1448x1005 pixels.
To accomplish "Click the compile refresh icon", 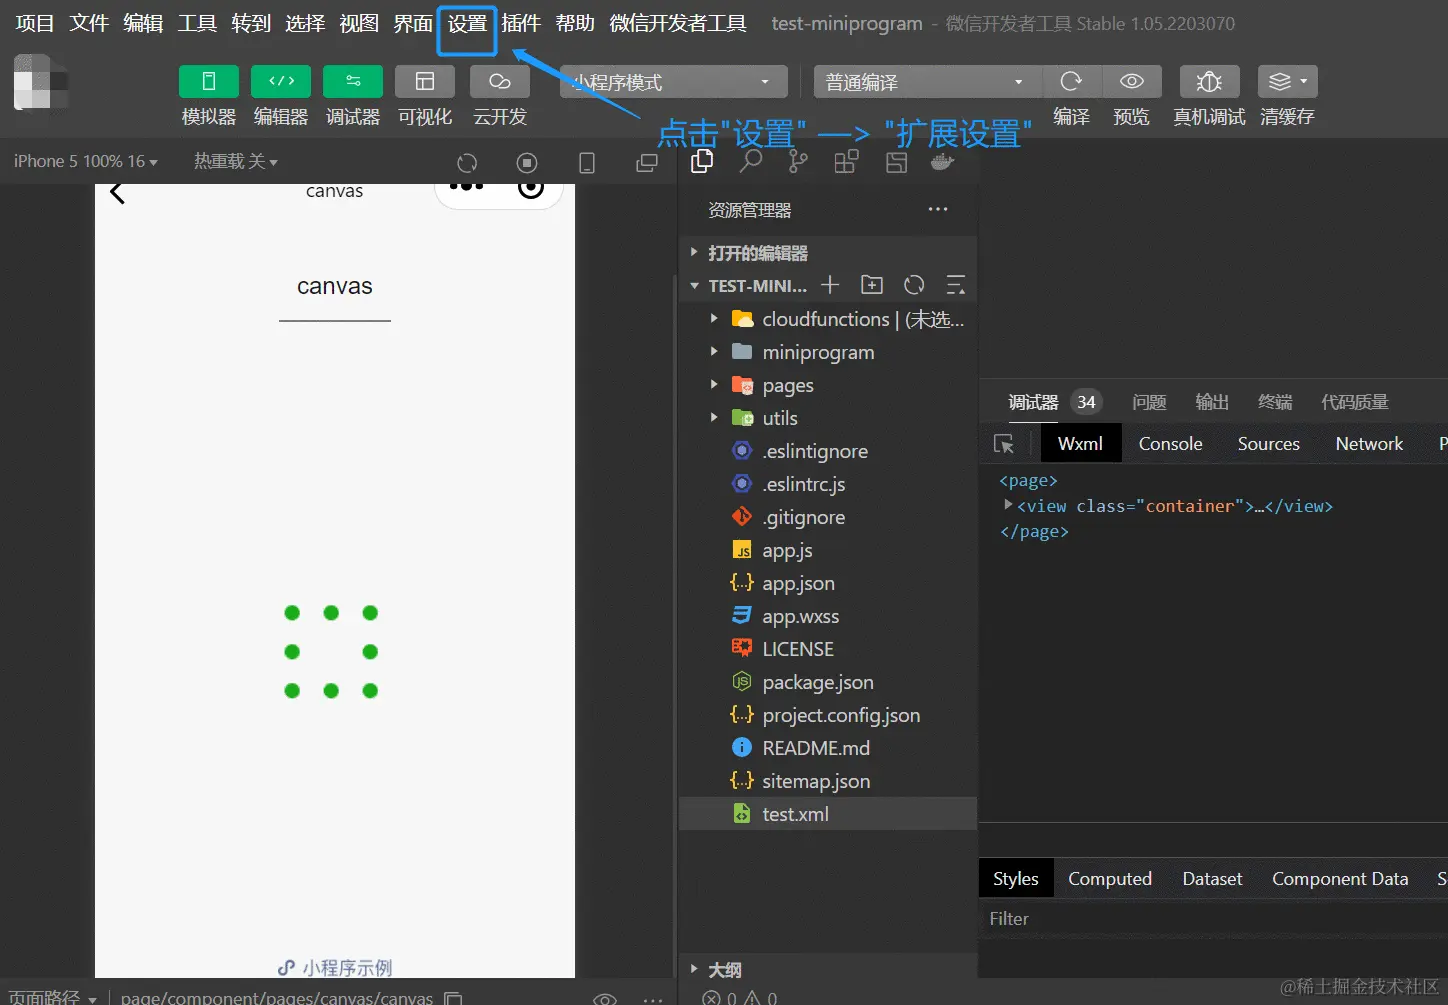I will [x=1071, y=81].
